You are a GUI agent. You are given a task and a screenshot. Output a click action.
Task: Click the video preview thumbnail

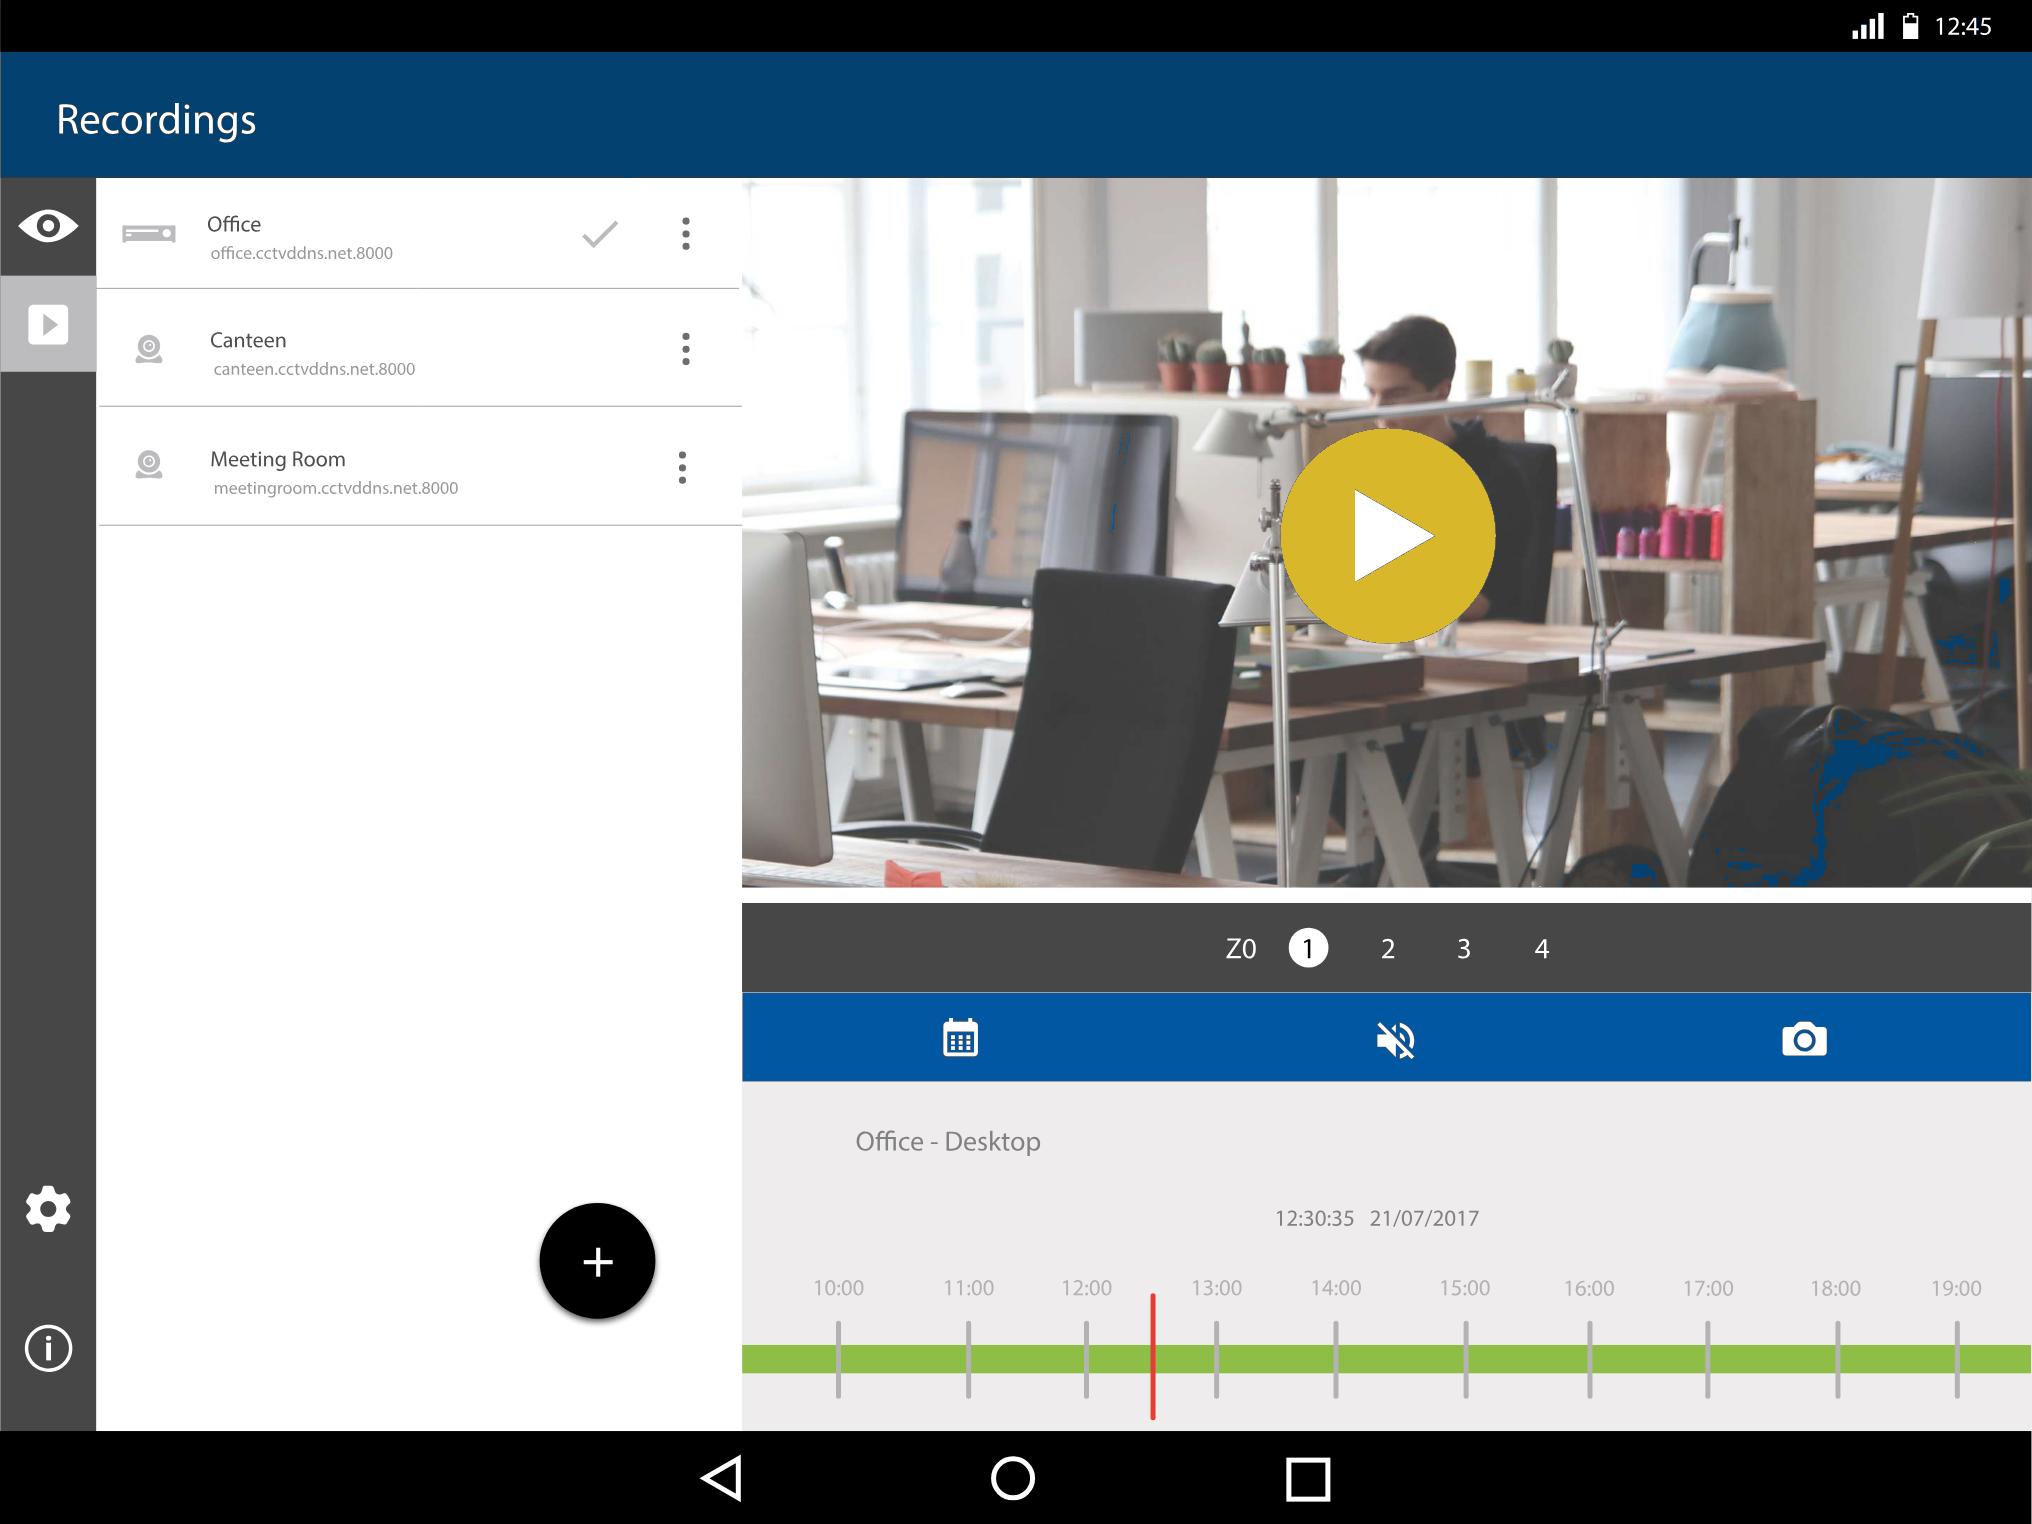1386,533
